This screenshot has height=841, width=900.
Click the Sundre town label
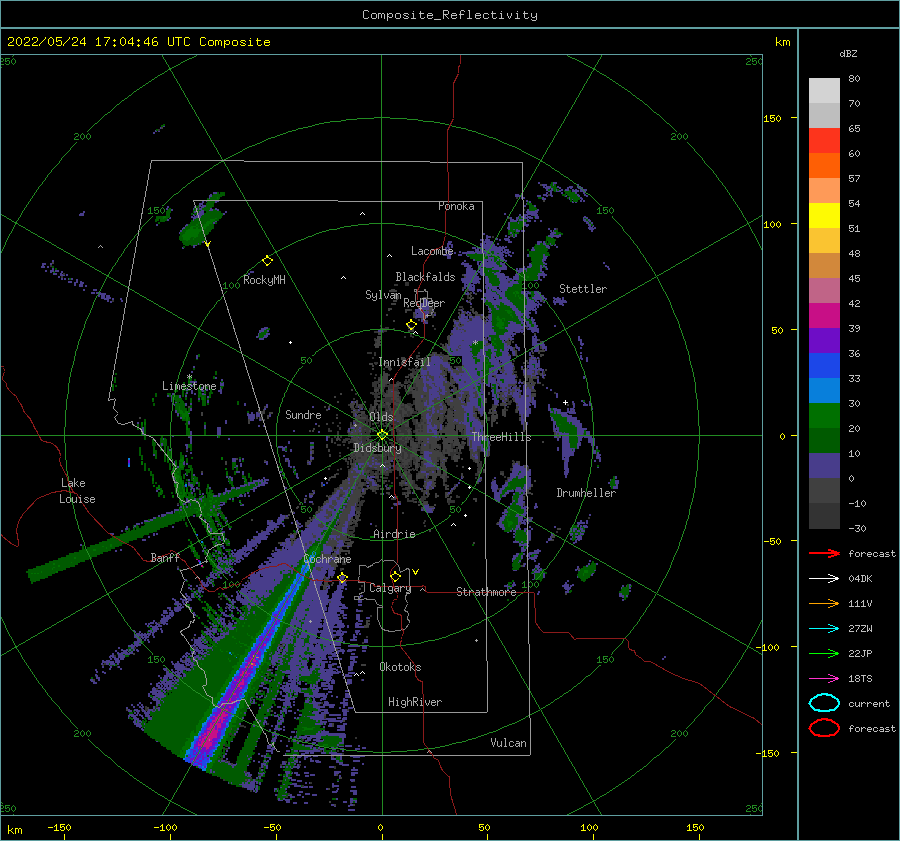tap(303, 414)
